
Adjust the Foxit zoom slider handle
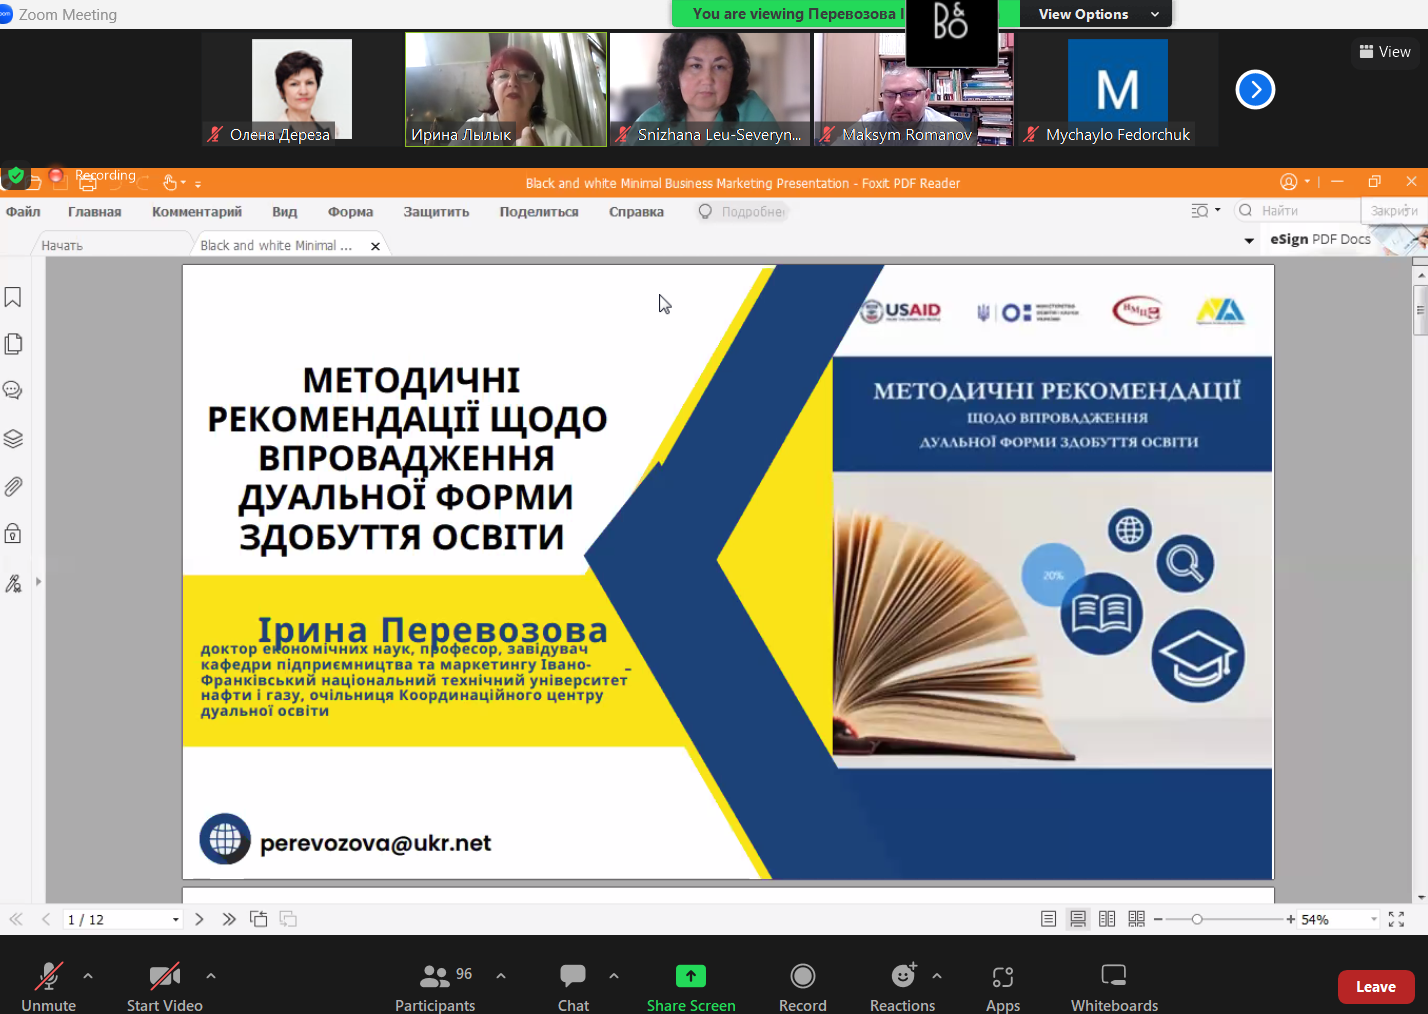point(1197,919)
